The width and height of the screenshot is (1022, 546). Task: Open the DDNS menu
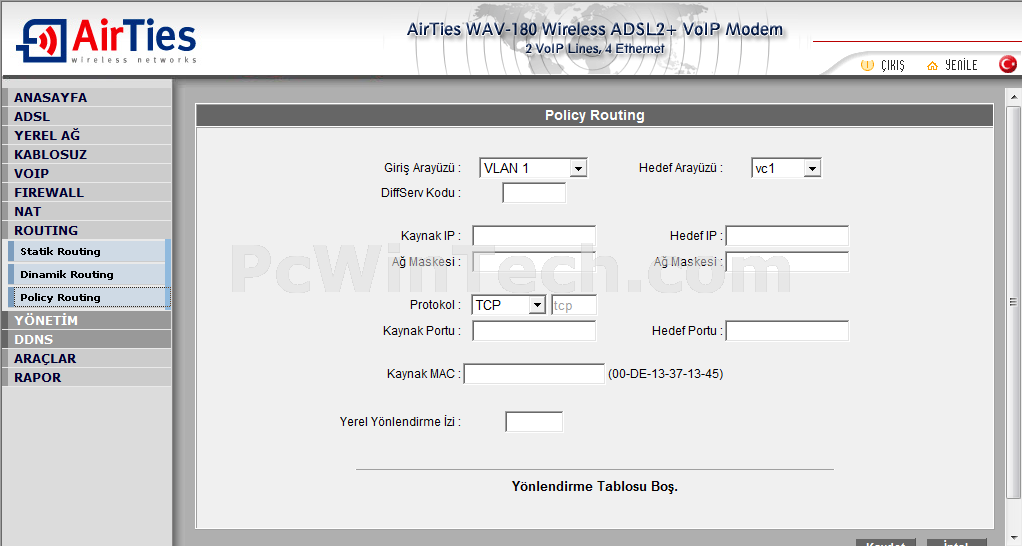[x=87, y=339]
